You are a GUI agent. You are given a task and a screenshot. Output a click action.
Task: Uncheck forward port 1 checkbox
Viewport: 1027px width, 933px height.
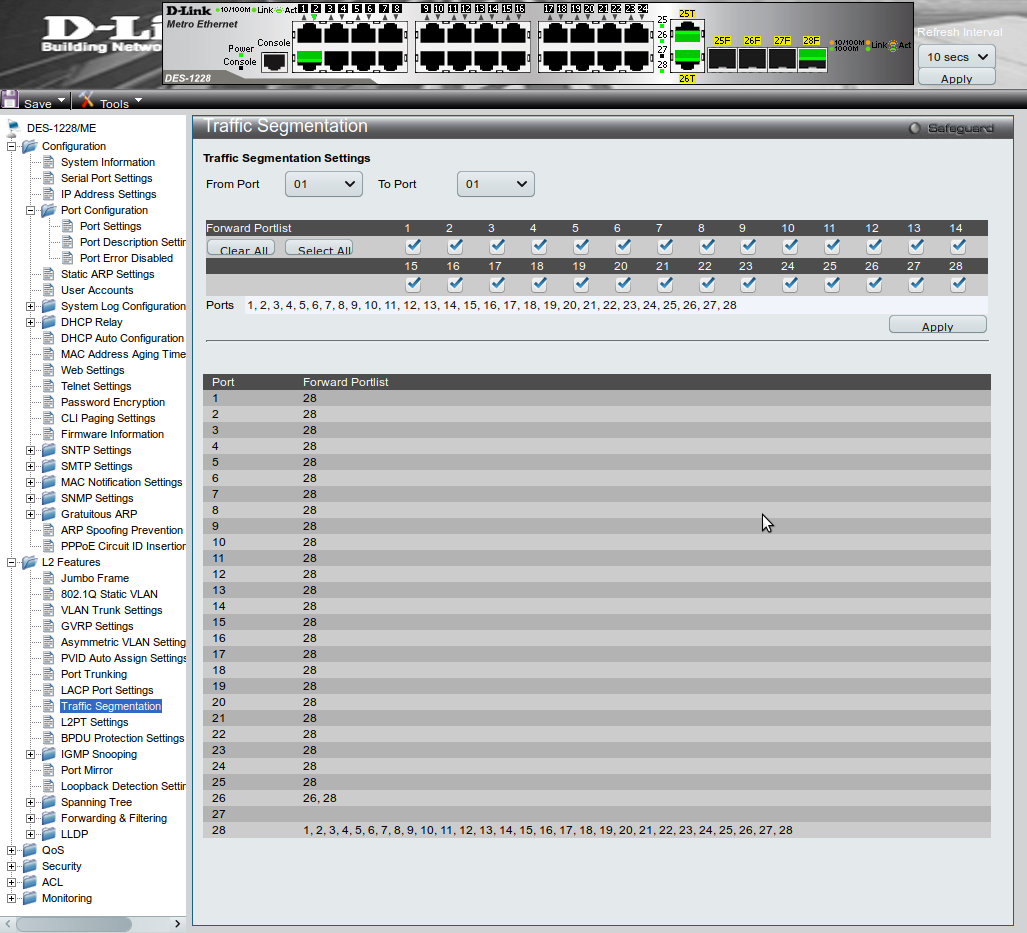pyautogui.click(x=413, y=246)
